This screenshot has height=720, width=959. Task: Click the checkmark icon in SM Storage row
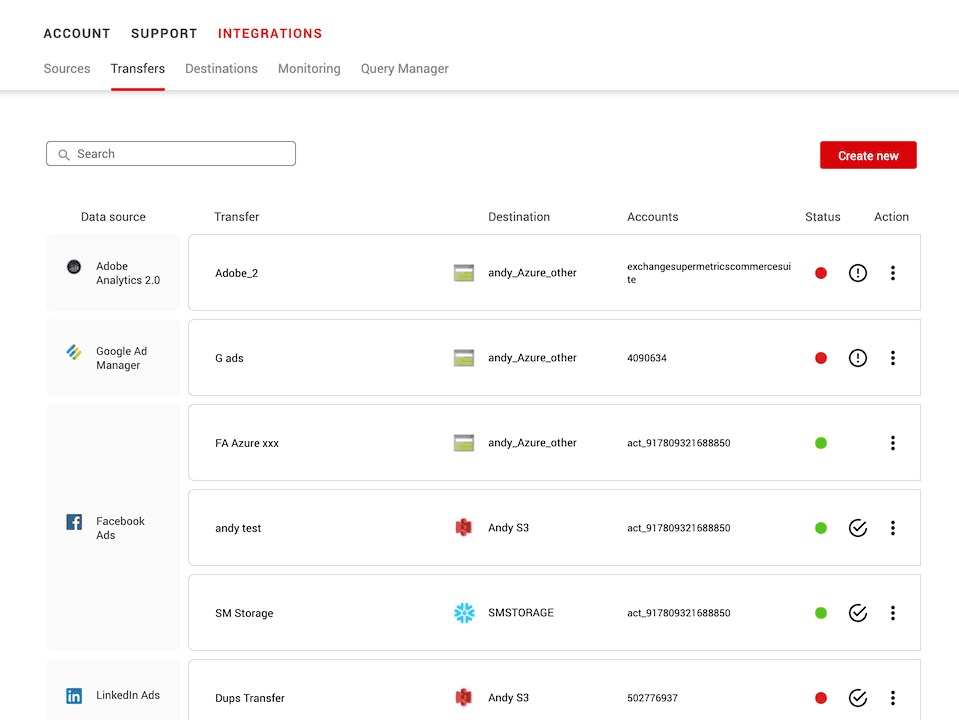857,613
